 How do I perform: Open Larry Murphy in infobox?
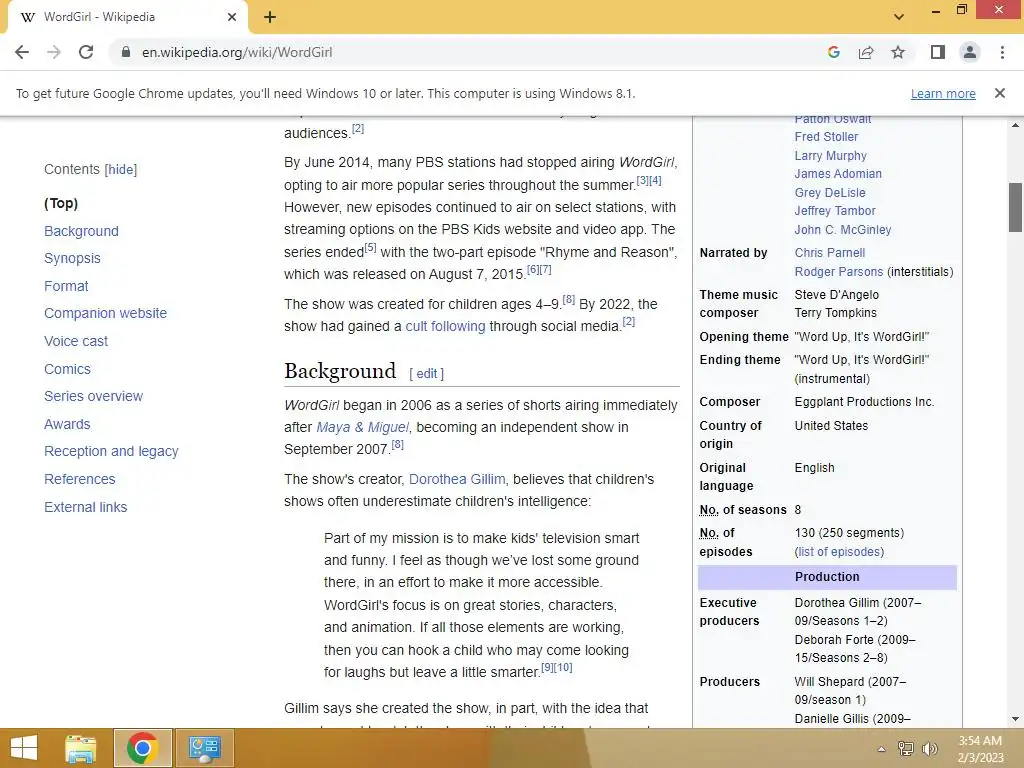831,155
